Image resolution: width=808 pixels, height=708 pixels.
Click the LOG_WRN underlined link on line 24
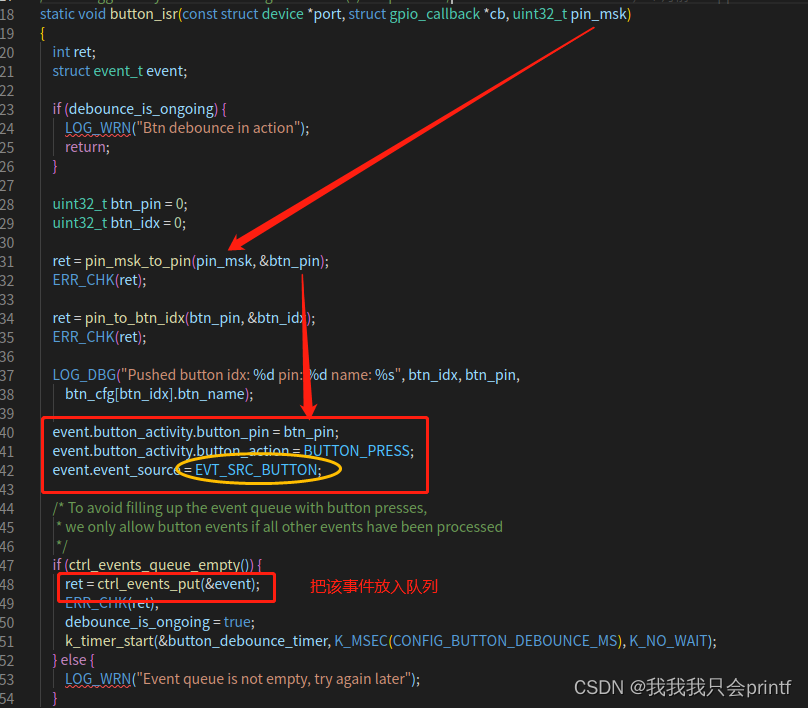point(97,127)
